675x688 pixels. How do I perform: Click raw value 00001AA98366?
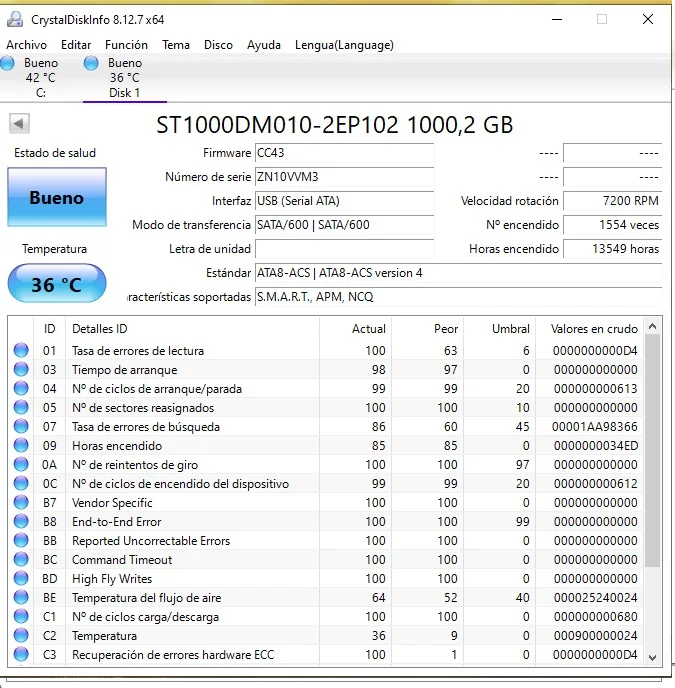click(594, 426)
